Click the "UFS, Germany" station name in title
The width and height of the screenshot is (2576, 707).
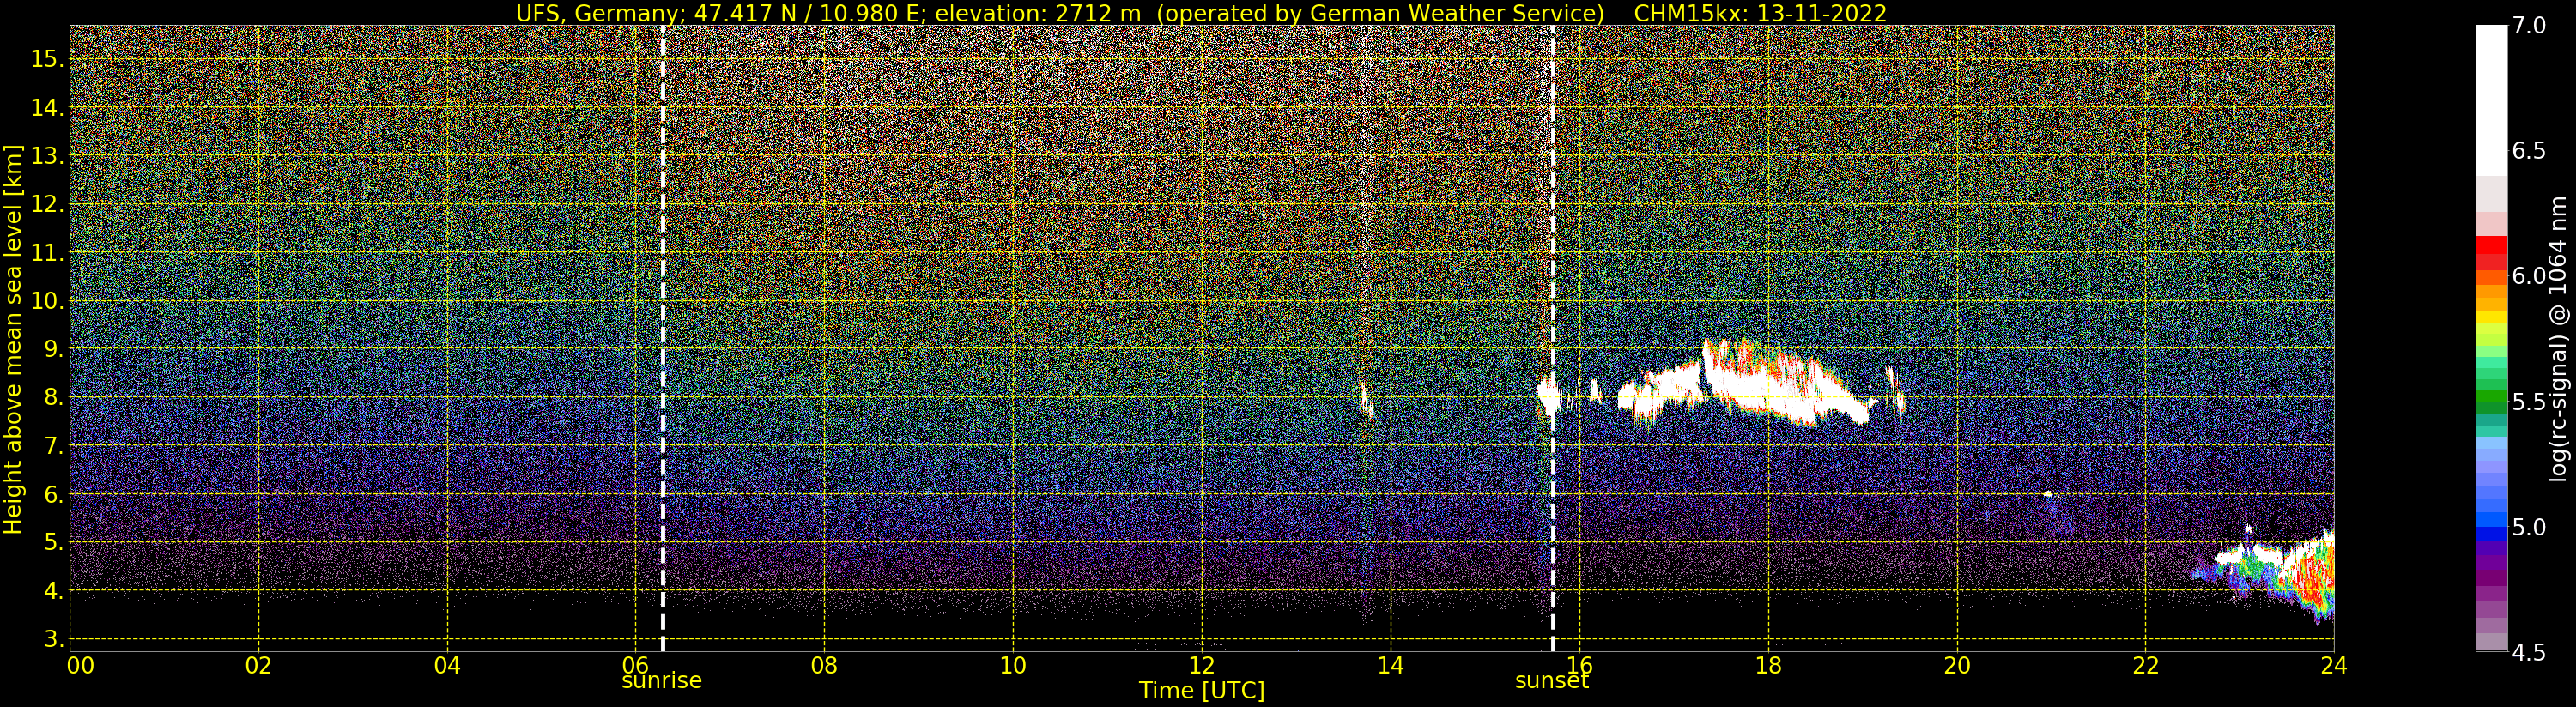pos(596,13)
